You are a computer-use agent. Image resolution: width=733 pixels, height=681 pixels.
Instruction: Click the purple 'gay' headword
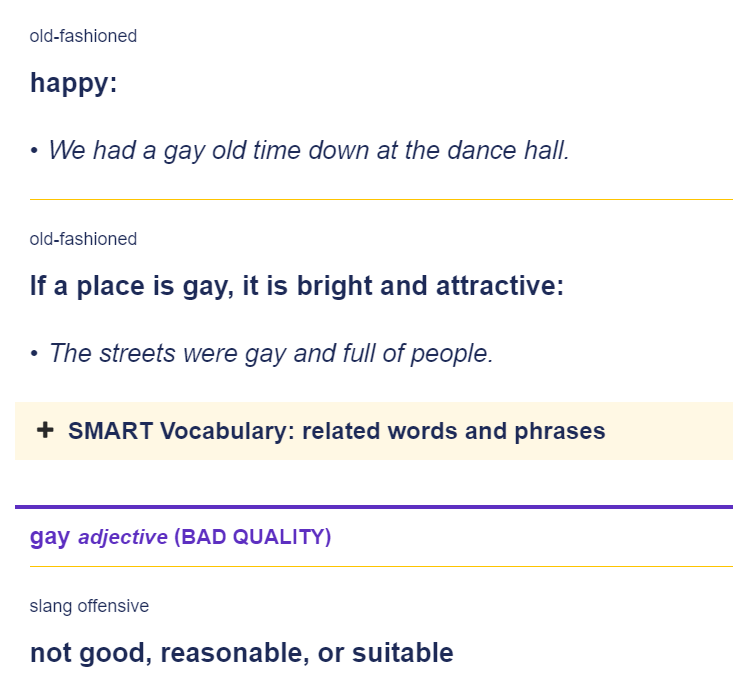[50, 538]
